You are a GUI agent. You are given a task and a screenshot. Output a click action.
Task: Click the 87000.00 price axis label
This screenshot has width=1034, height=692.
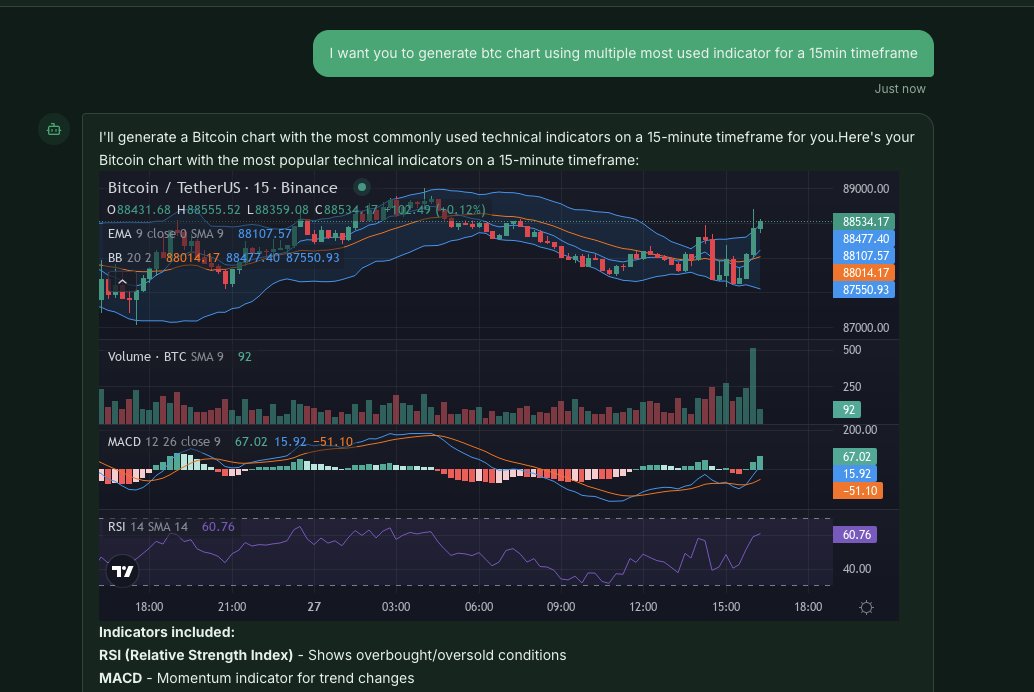866,328
